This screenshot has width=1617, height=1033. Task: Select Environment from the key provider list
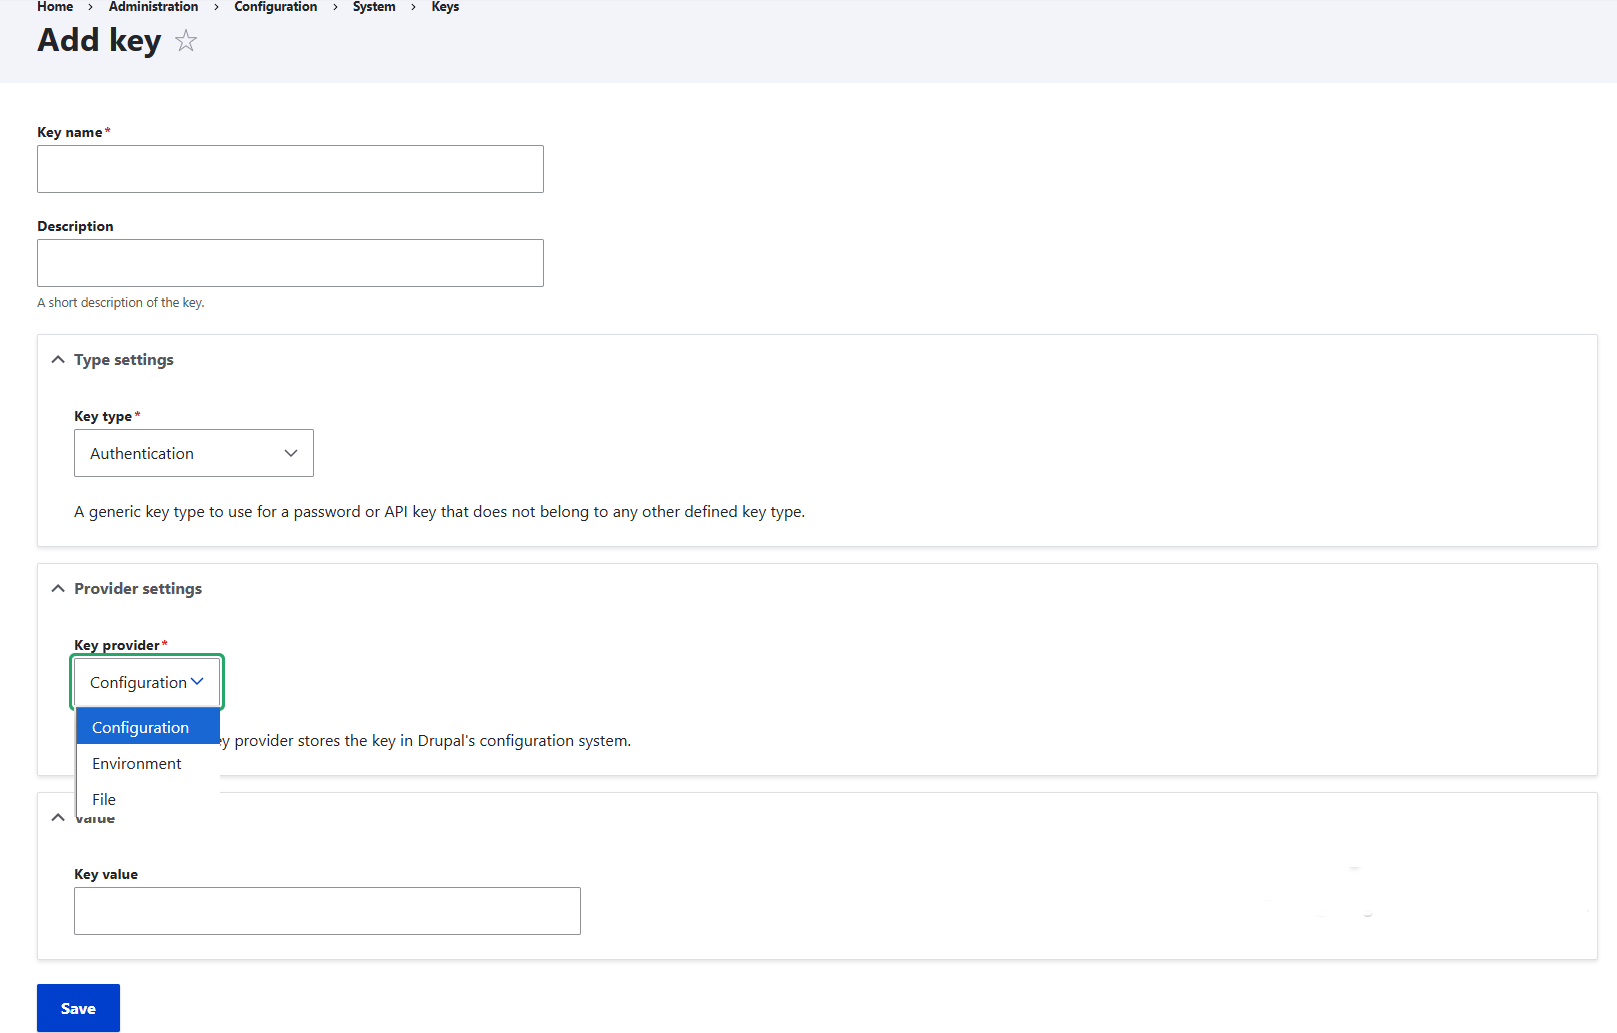pos(136,763)
